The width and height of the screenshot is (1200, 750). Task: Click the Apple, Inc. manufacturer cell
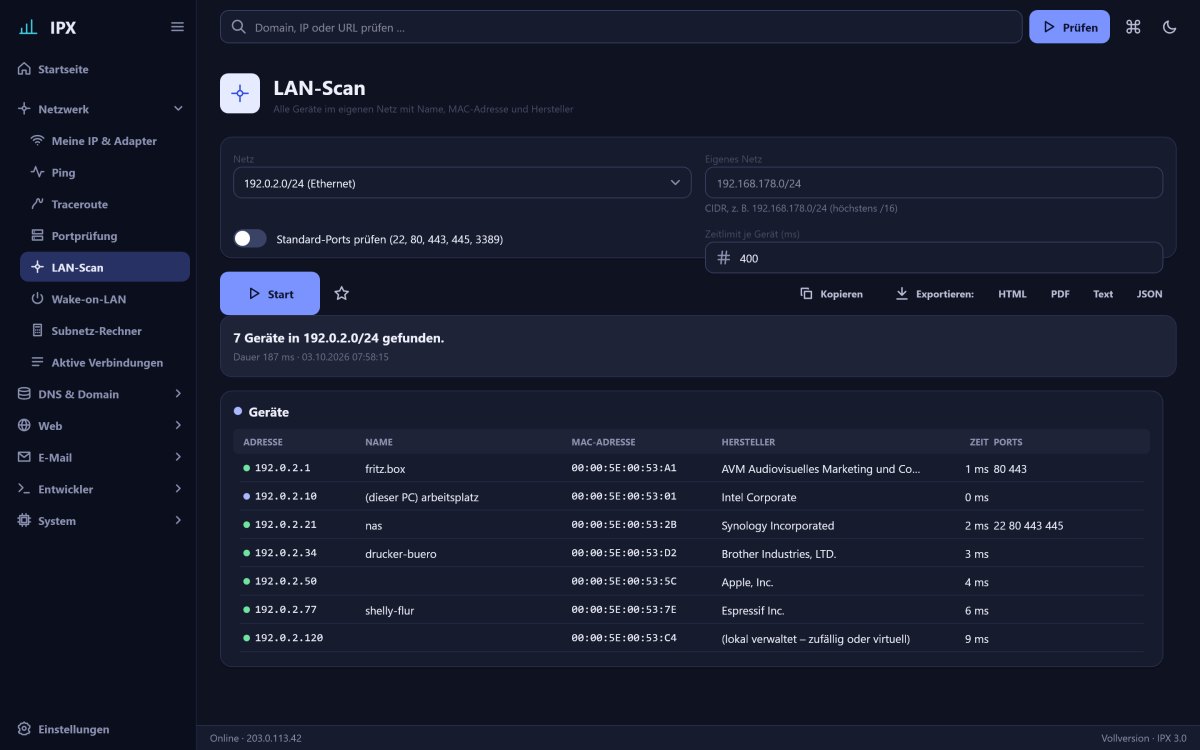click(x=747, y=582)
